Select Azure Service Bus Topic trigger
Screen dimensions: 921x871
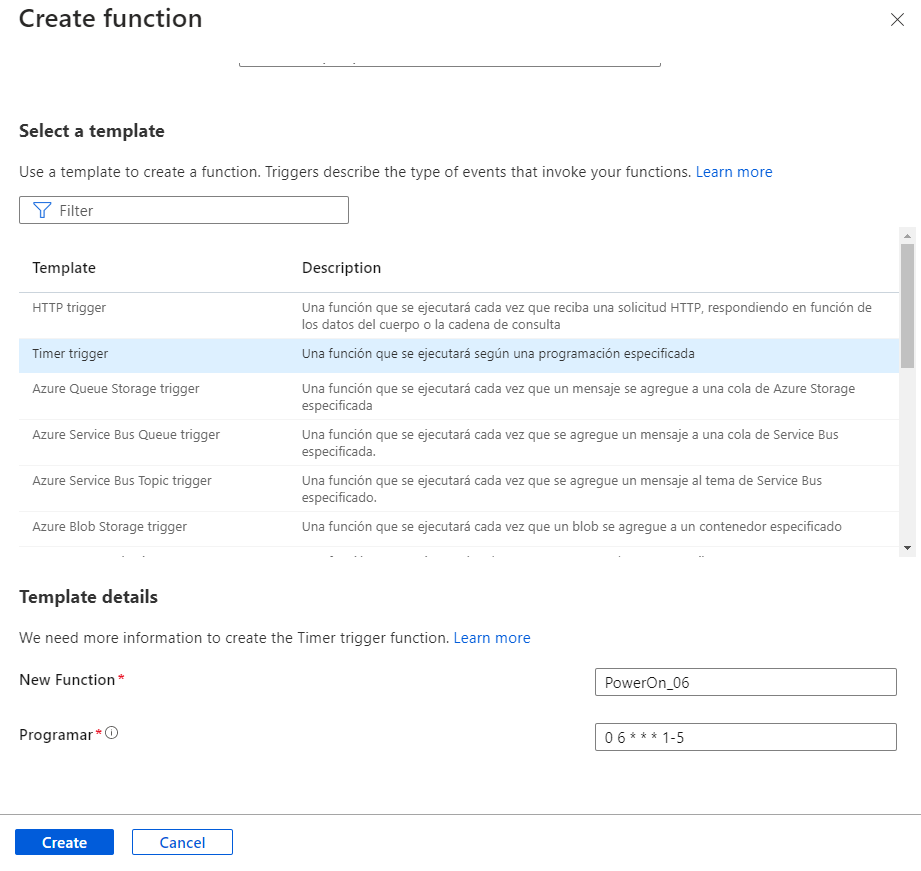(122, 481)
